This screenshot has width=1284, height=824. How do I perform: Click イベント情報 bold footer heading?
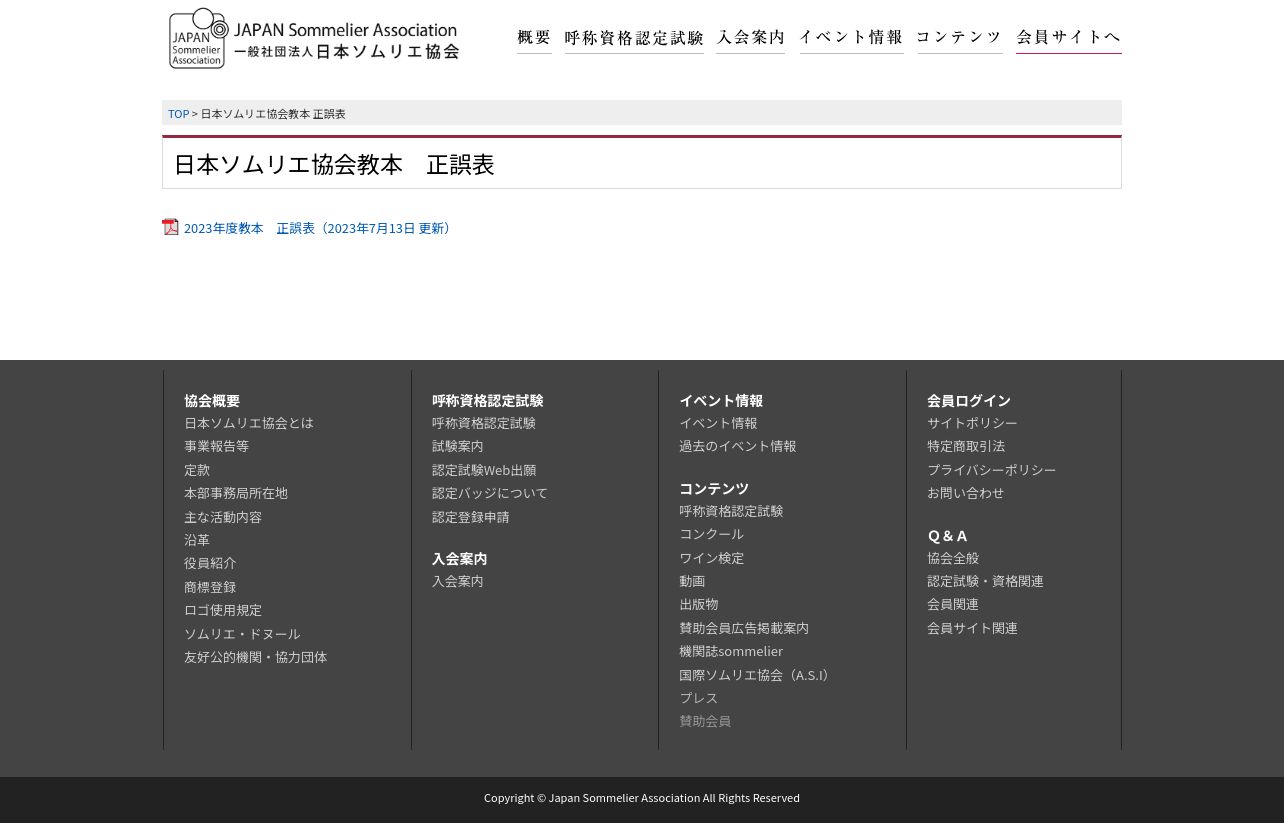721,401
